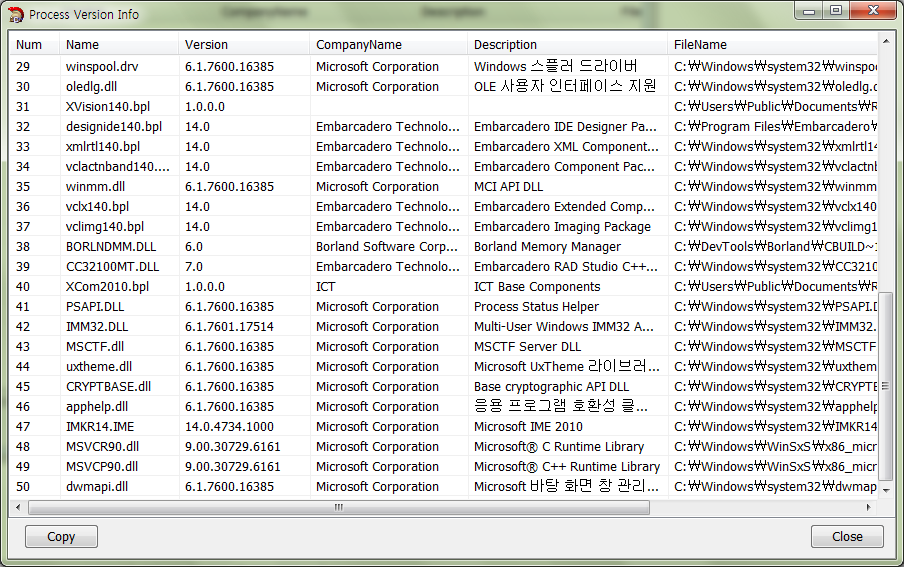
Task: Minimize the Process Version Info window
Action: point(808,10)
